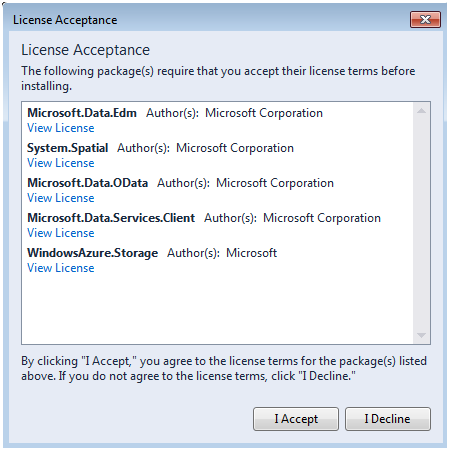
Task: Click the I Decline button
Action: [x=388, y=419]
